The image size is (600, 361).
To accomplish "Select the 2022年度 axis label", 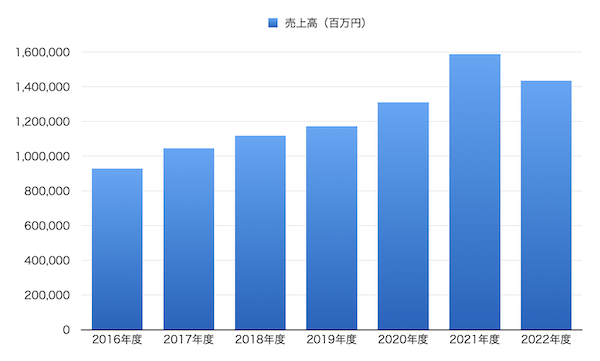I will coord(546,340).
